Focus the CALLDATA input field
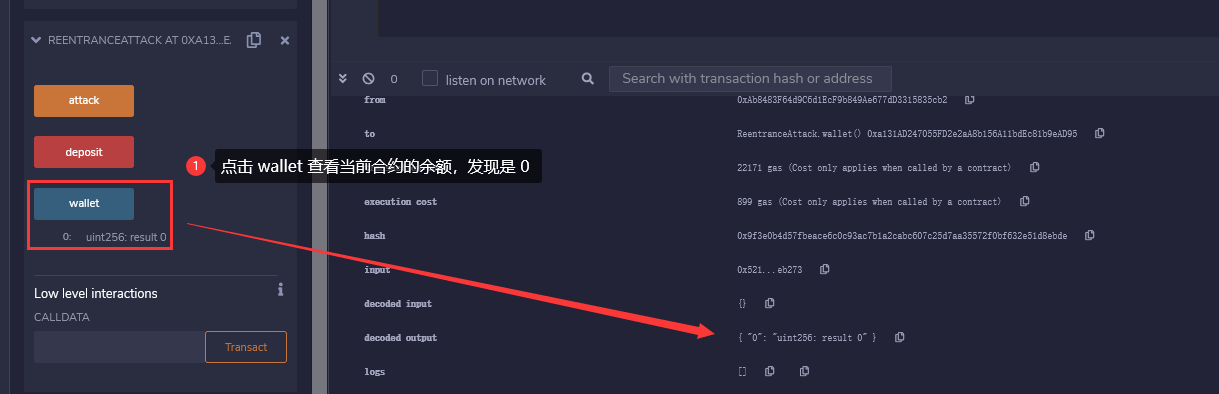The image size is (1219, 394). (x=119, y=347)
